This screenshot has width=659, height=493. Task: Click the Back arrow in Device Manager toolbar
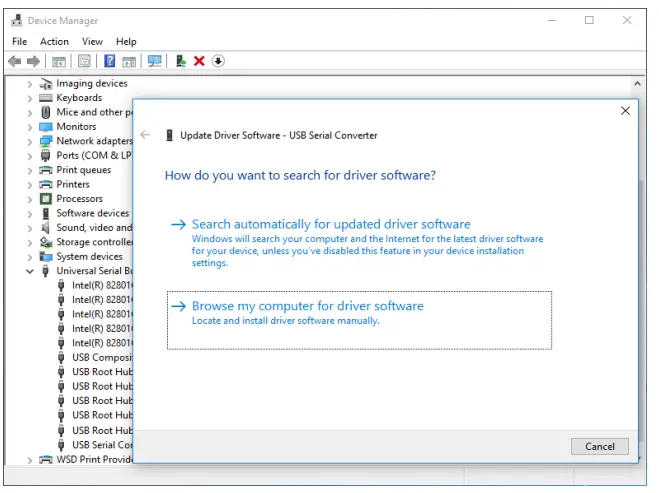point(15,61)
